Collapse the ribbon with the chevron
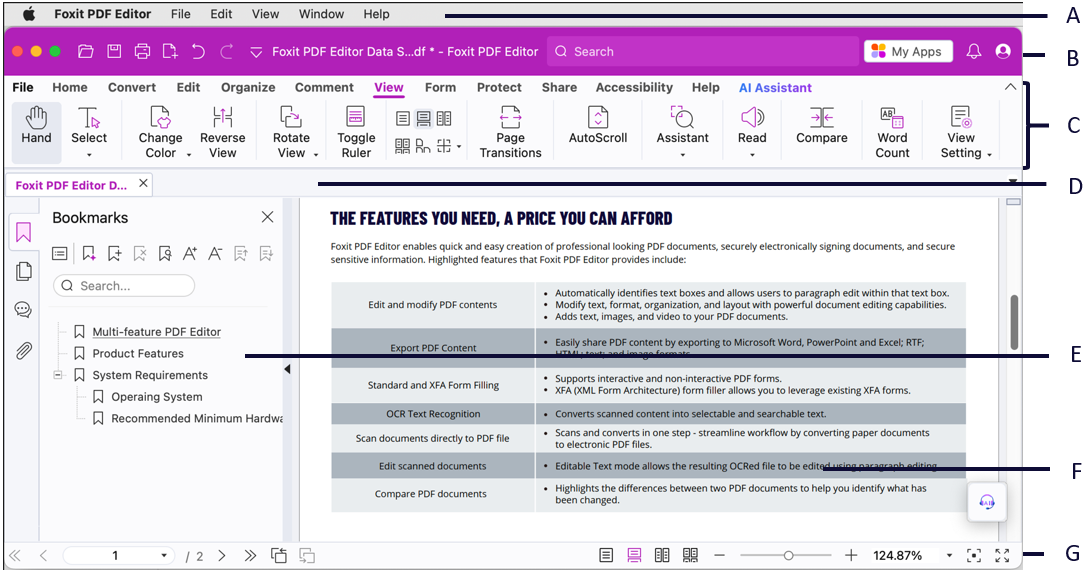 [1010, 87]
